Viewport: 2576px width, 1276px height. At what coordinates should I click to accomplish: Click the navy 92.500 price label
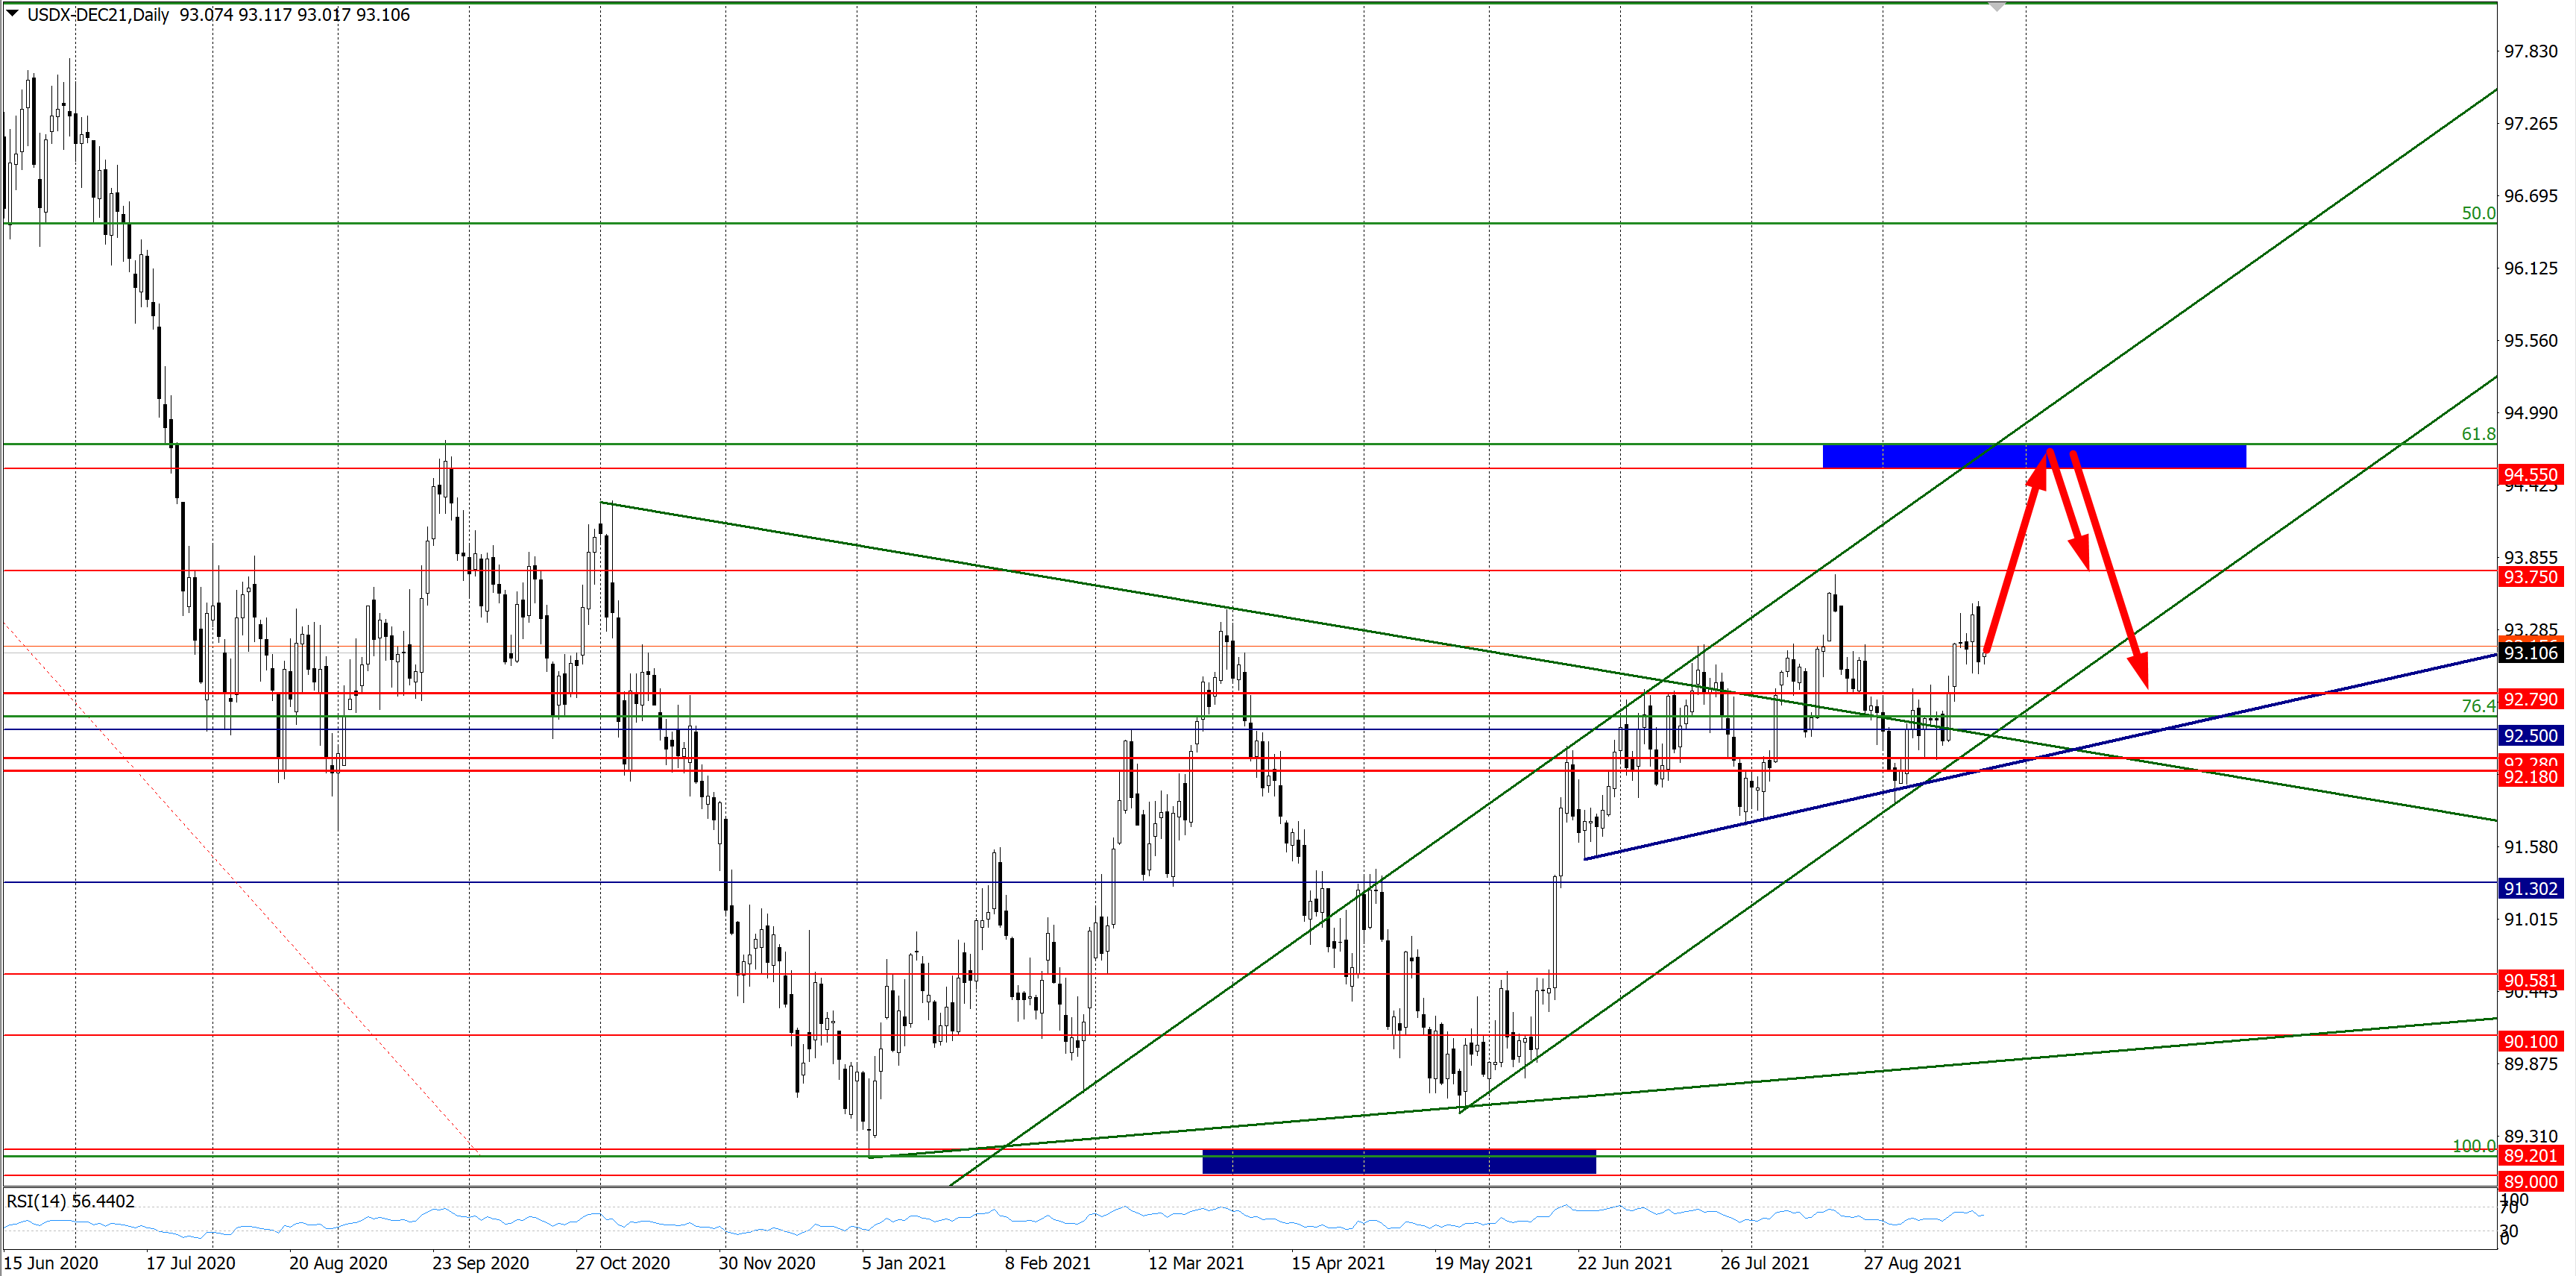pos(2530,735)
